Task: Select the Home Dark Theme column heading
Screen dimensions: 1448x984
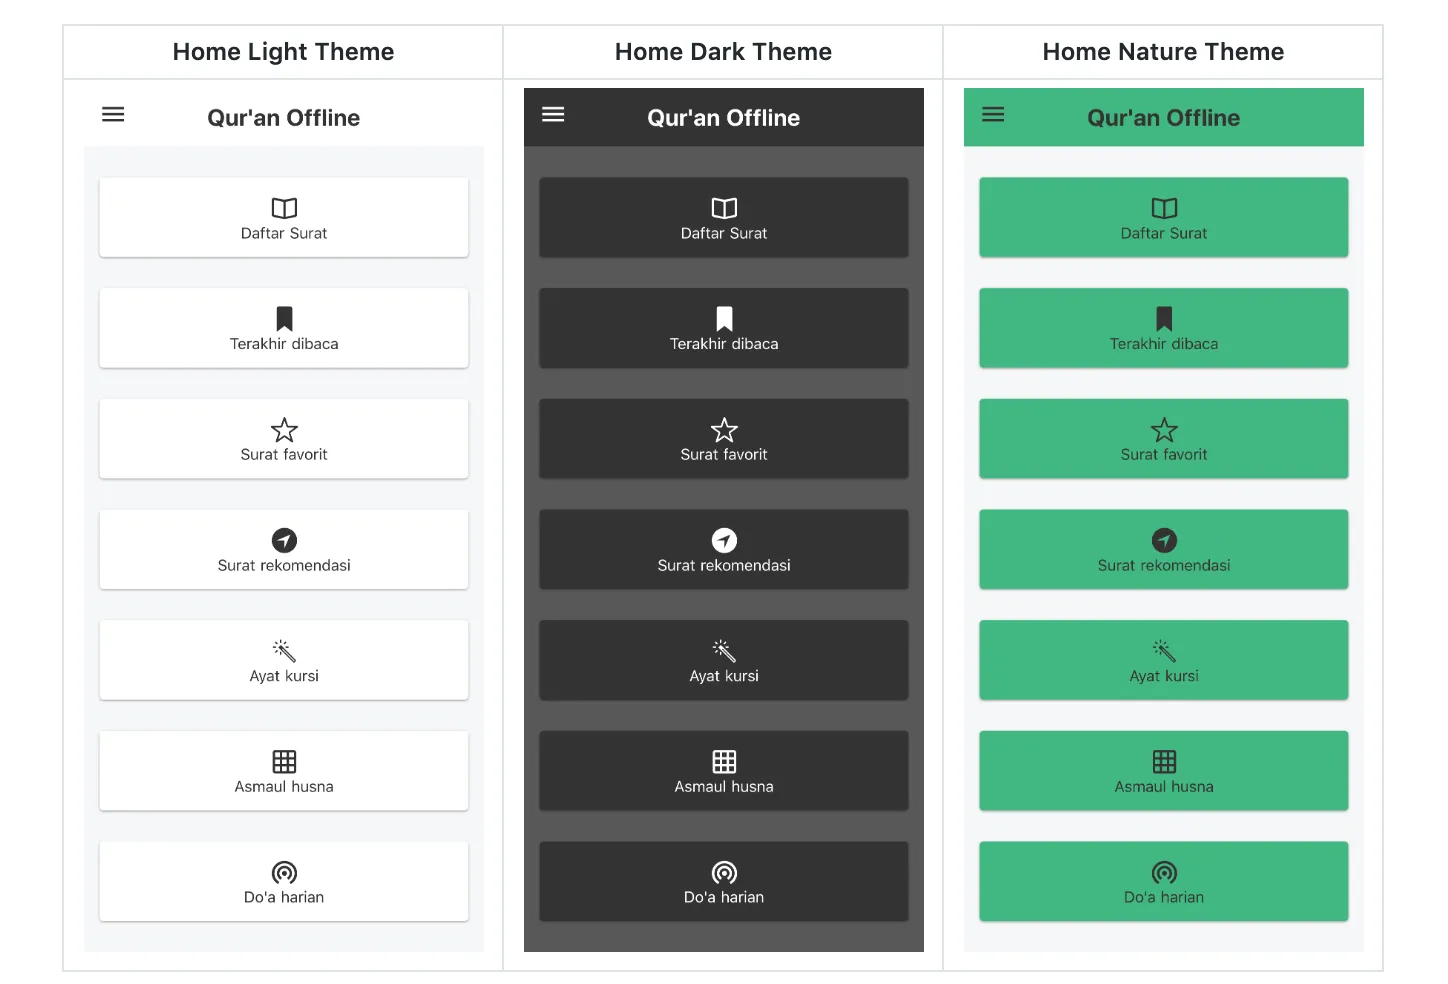Action: coord(723,52)
